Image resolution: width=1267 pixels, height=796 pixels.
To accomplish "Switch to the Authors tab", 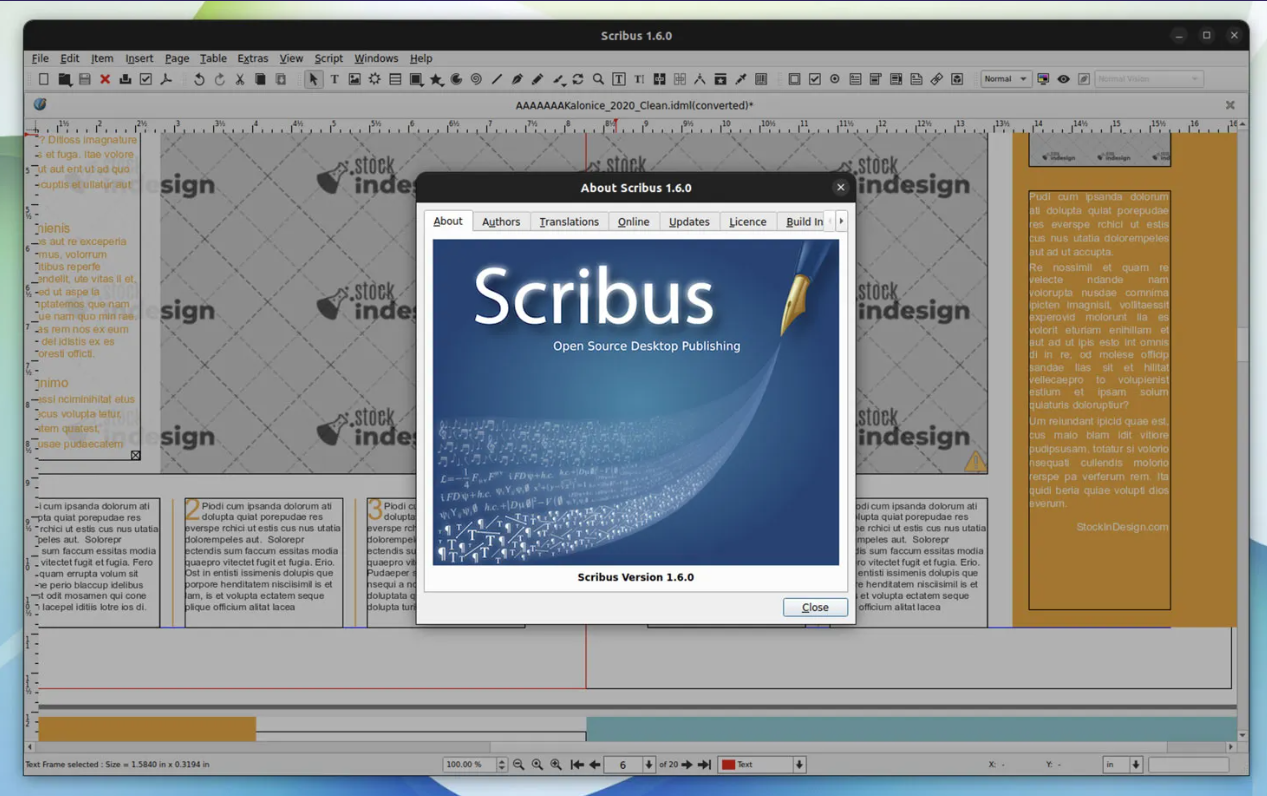I will pyautogui.click(x=501, y=221).
